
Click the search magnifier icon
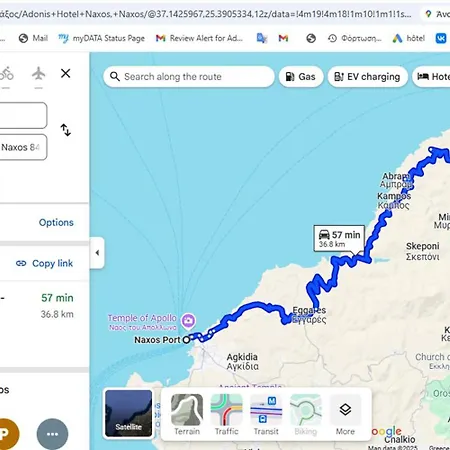pos(115,77)
